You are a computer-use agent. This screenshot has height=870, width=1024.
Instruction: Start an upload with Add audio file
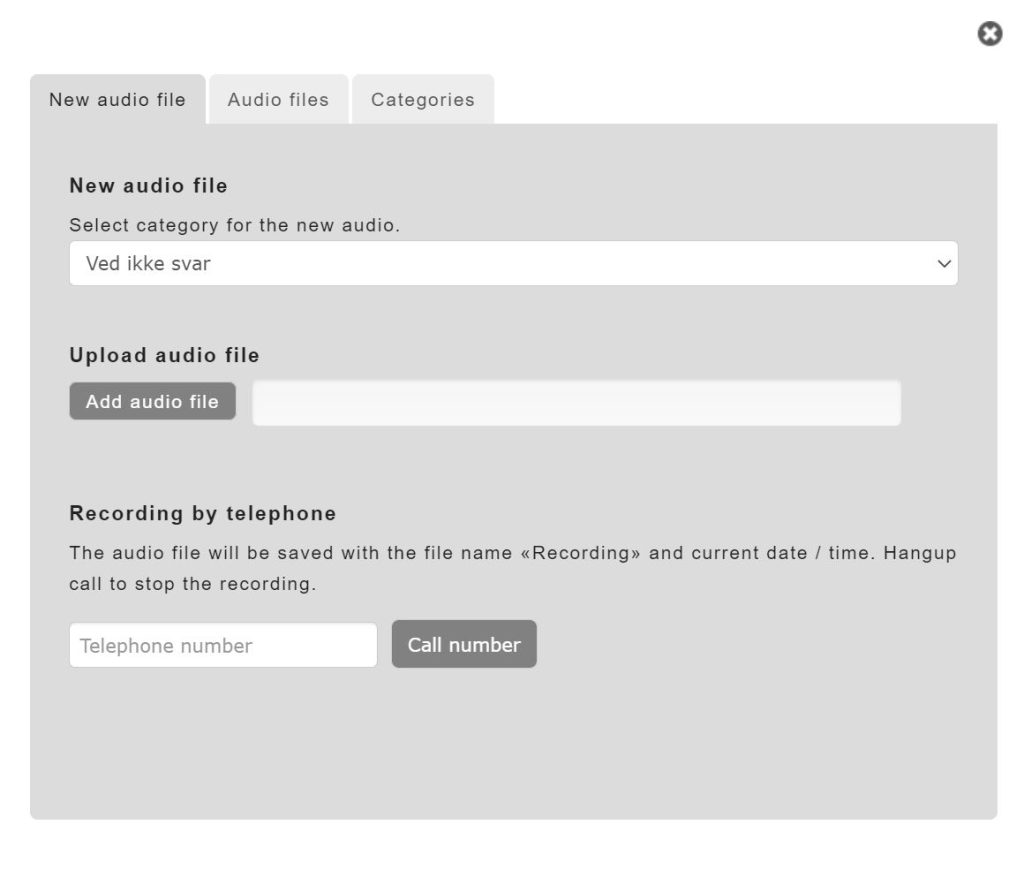pos(152,401)
